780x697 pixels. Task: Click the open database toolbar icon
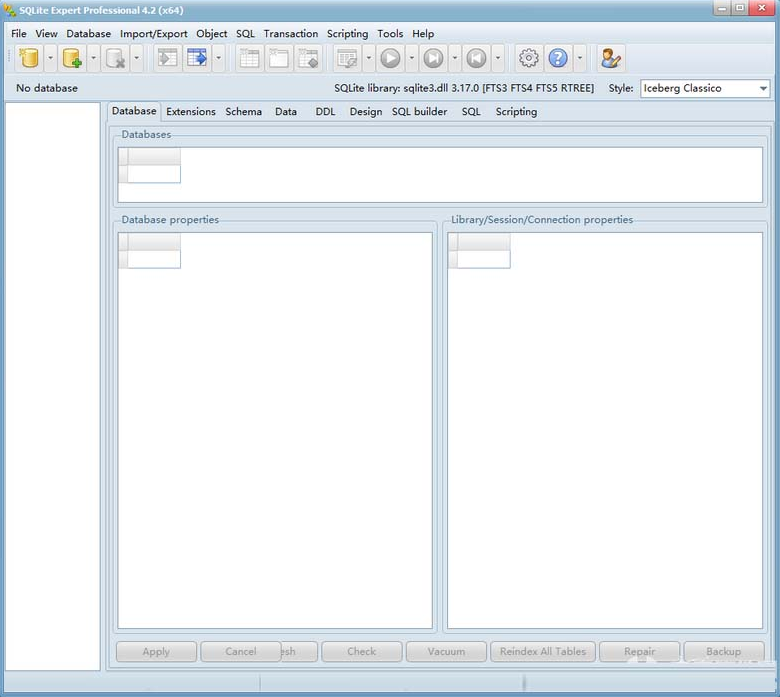point(28,59)
